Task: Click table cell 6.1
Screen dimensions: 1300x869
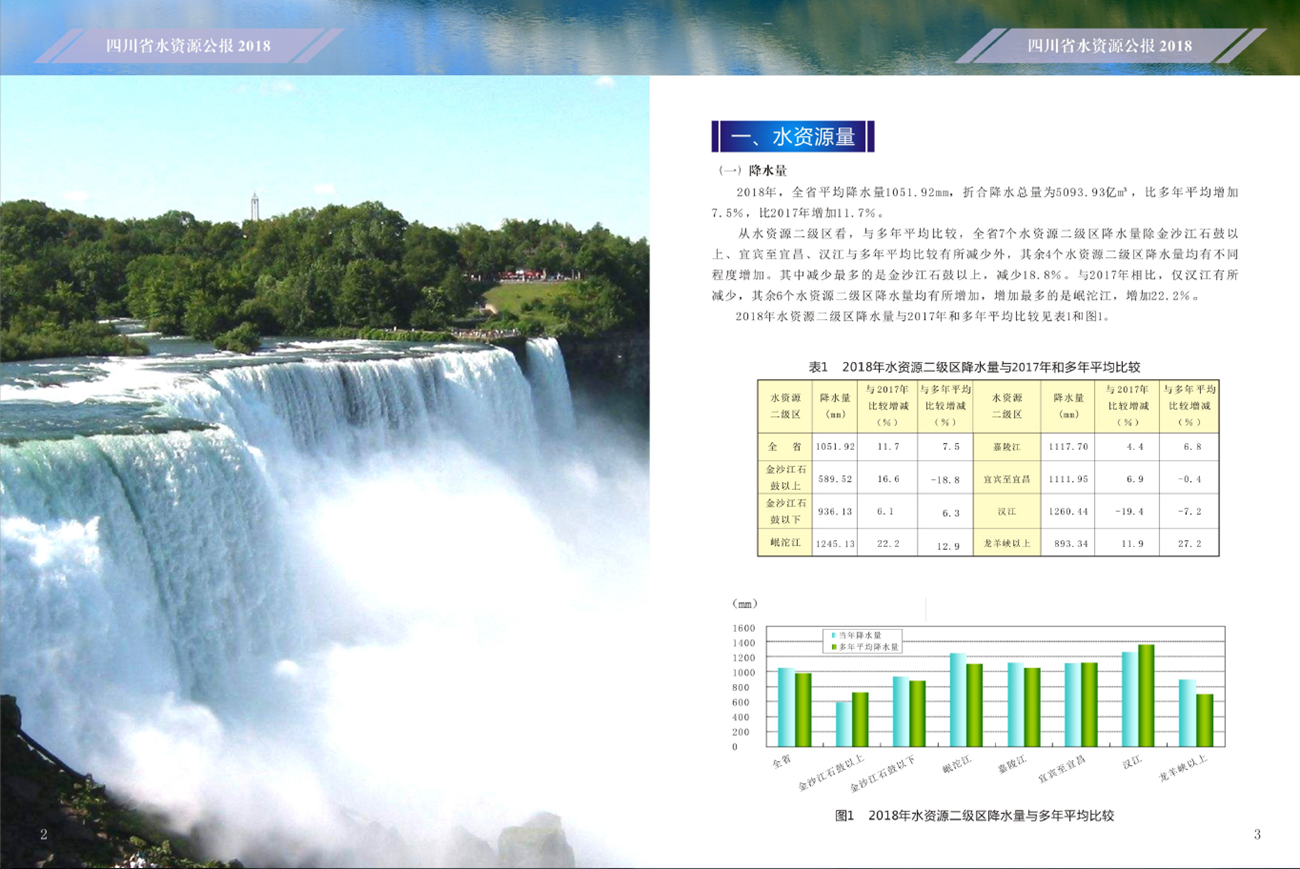Action: 890,511
